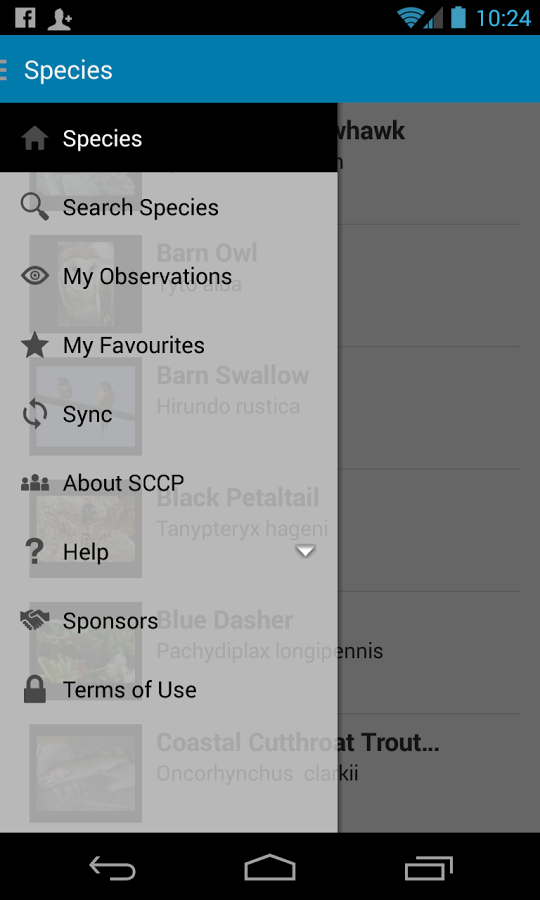This screenshot has width=540, height=900.
Task: Close drawer using hamburger menu icon
Action: click(x=3, y=69)
